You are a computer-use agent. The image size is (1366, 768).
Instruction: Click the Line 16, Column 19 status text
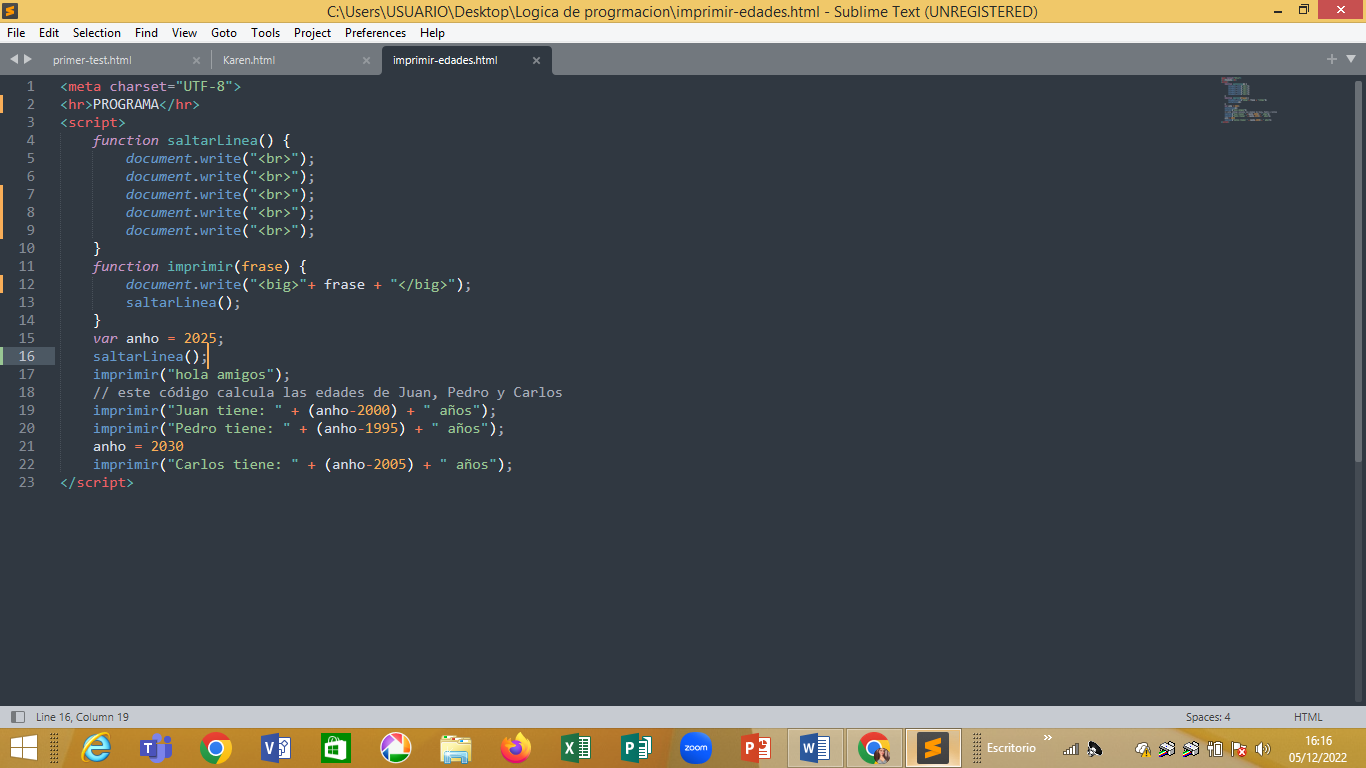(x=82, y=717)
